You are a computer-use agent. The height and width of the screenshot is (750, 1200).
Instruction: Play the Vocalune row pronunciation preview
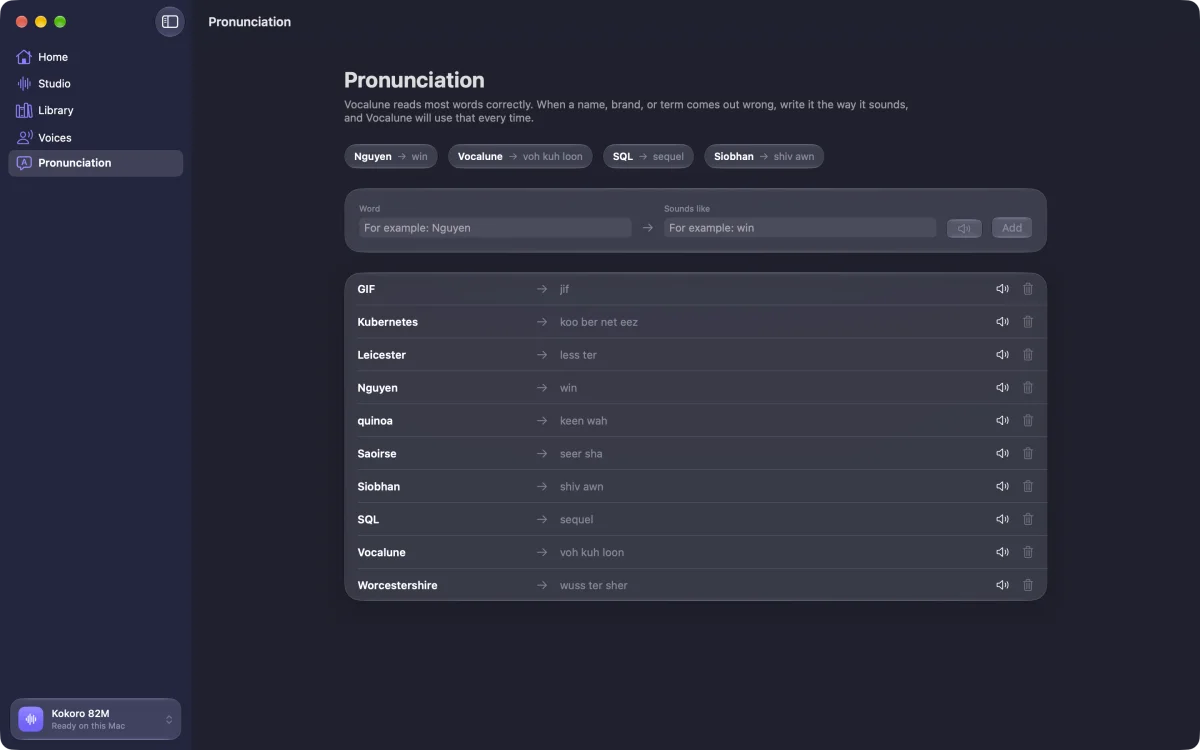click(x=1002, y=552)
